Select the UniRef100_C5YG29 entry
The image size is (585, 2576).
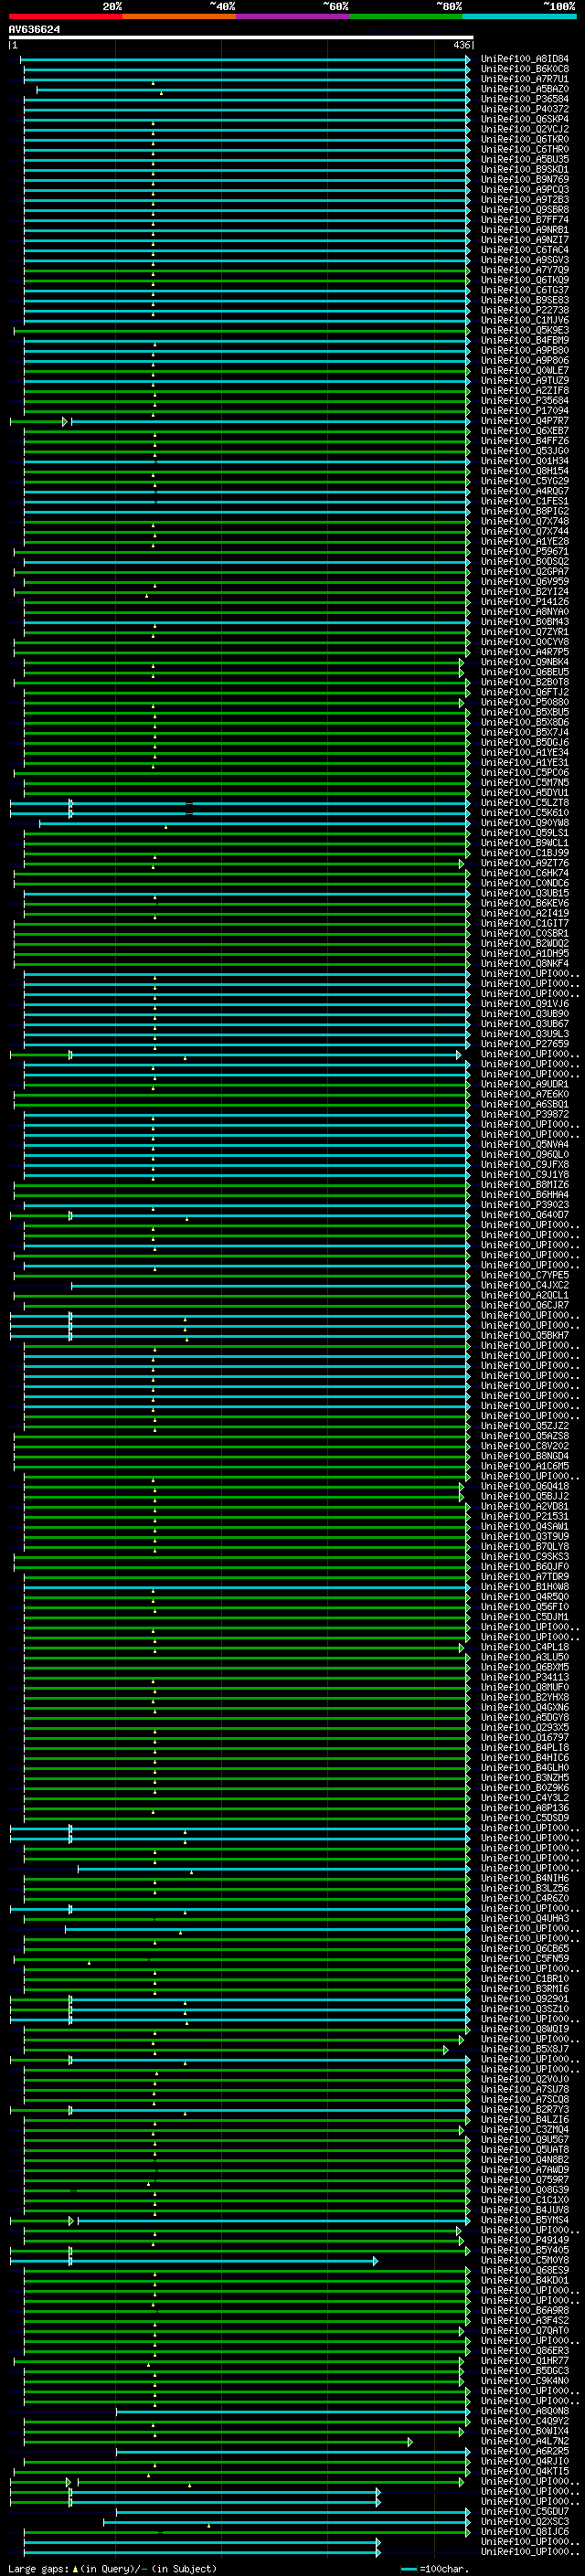click(x=525, y=481)
